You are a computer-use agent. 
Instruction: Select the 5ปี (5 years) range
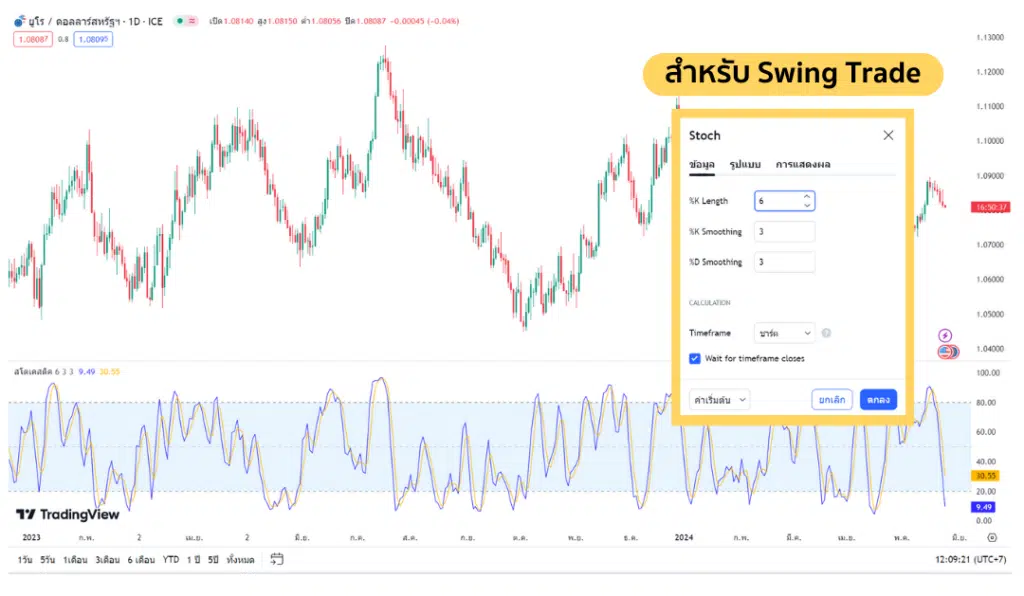click(x=214, y=559)
